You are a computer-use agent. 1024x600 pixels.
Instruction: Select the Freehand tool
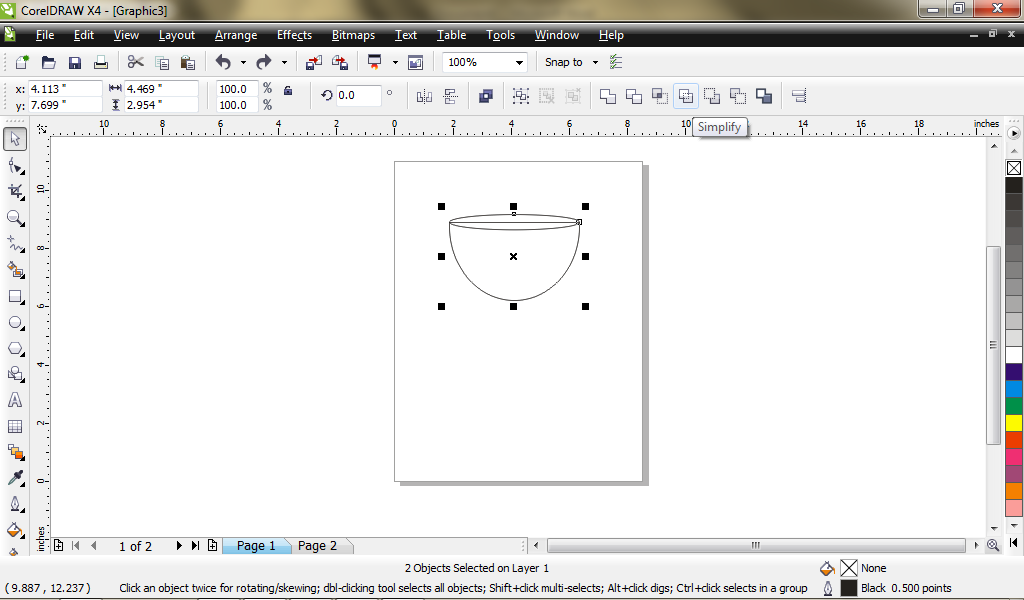(x=15, y=244)
